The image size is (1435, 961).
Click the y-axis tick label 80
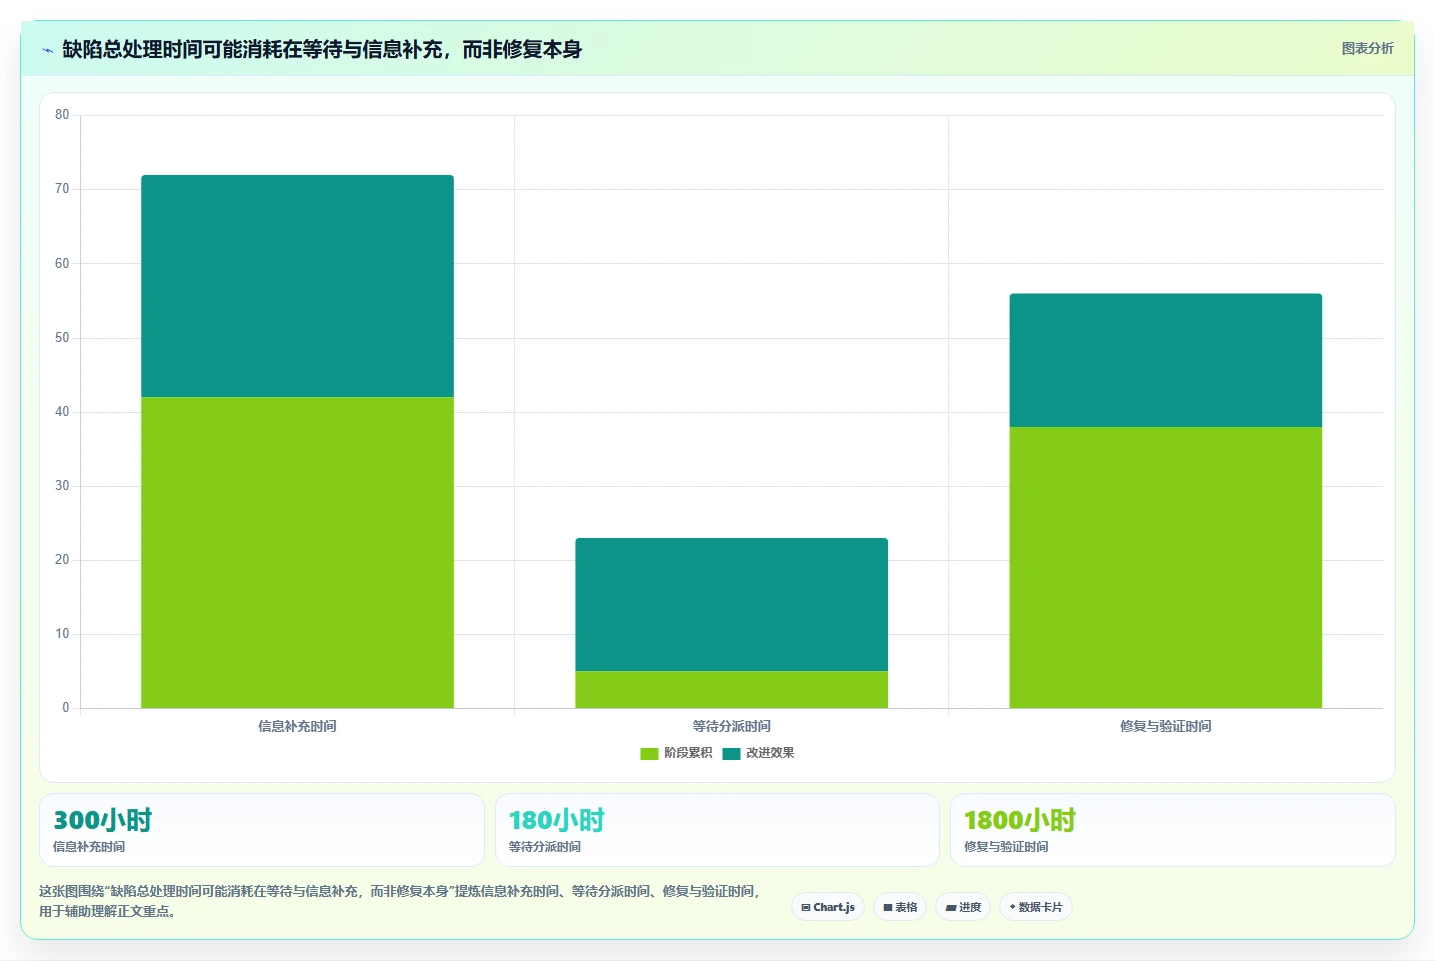click(x=62, y=115)
